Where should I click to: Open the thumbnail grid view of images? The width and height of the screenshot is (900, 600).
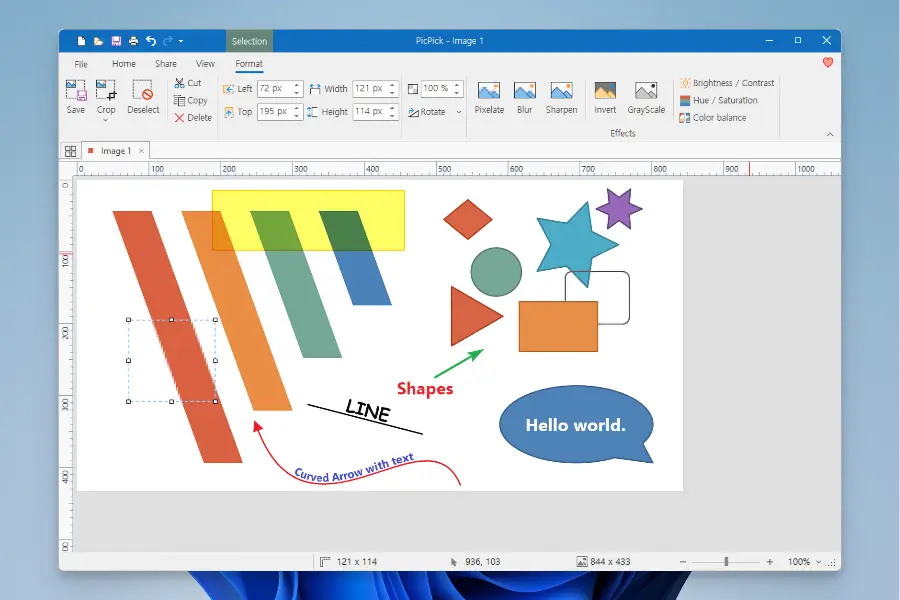(71, 151)
